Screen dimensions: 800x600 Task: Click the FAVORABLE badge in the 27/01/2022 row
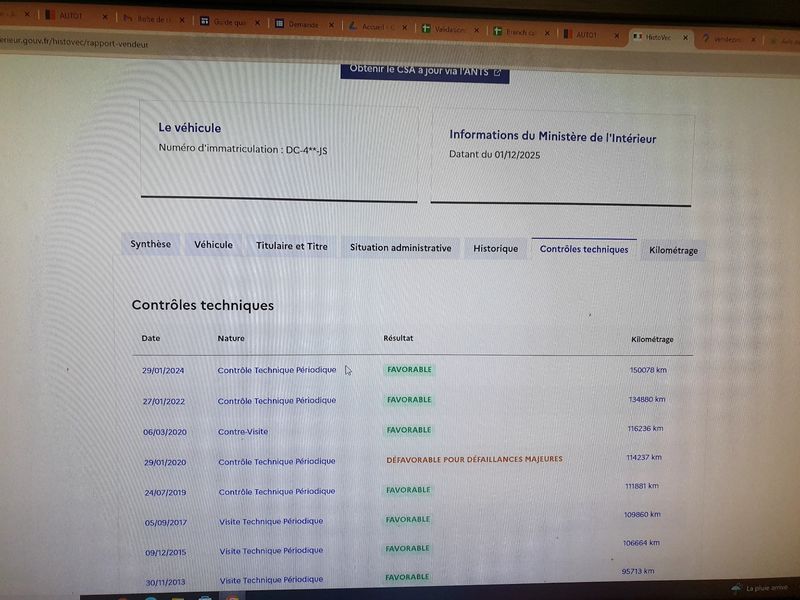[x=409, y=399]
